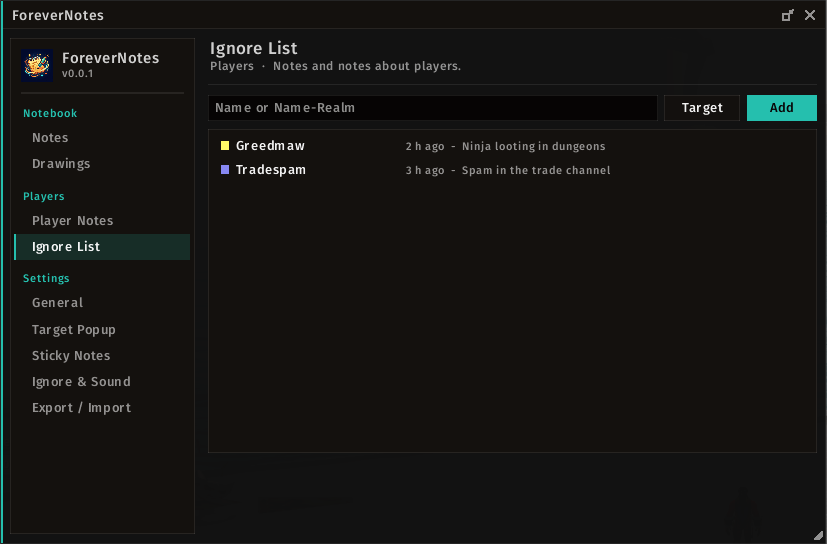Image resolution: width=827 pixels, height=544 pixels.
Task: Click Greedmaw's yellow class color square
Action: (x=225, y=146)
